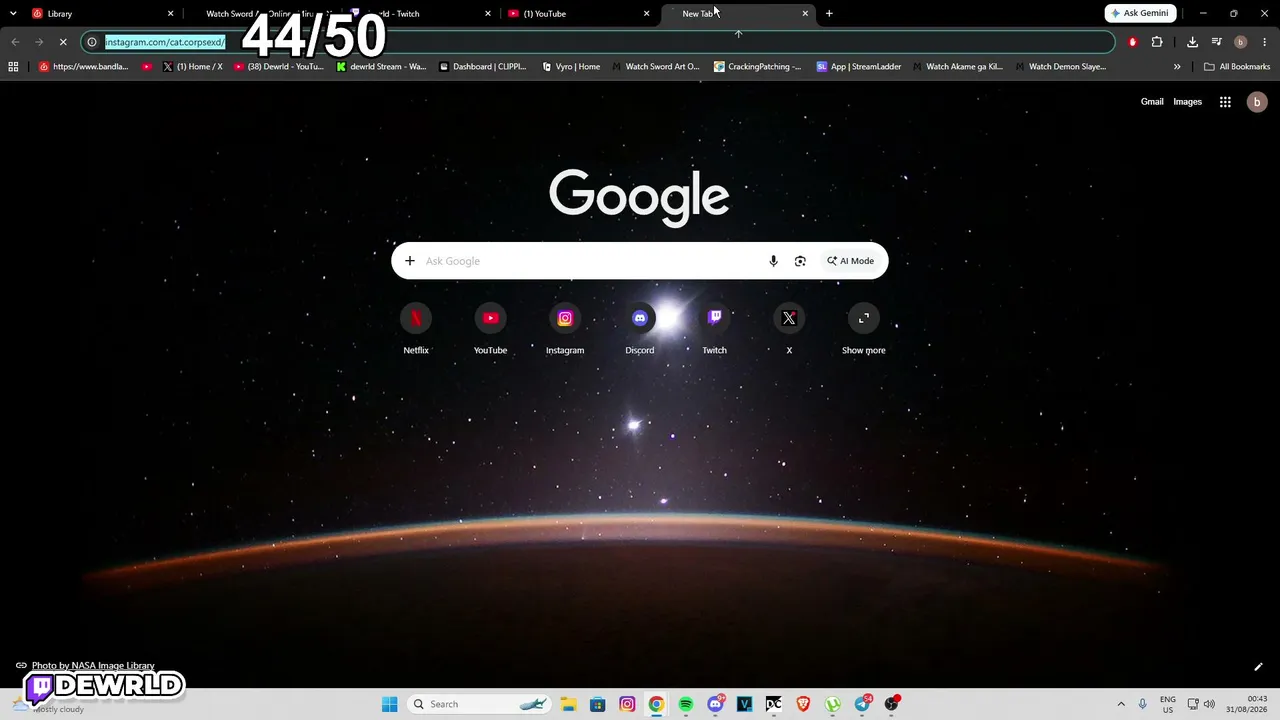Open the Extensions puzzle-piece menu

click(1157, 42)
